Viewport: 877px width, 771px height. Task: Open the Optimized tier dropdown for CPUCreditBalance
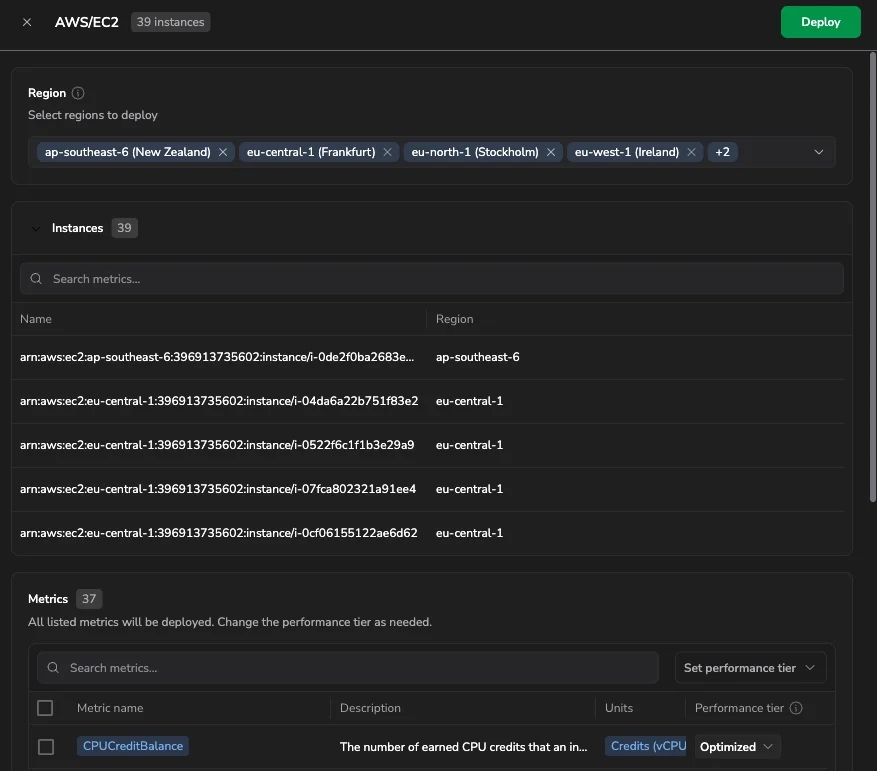click(737, 747)
